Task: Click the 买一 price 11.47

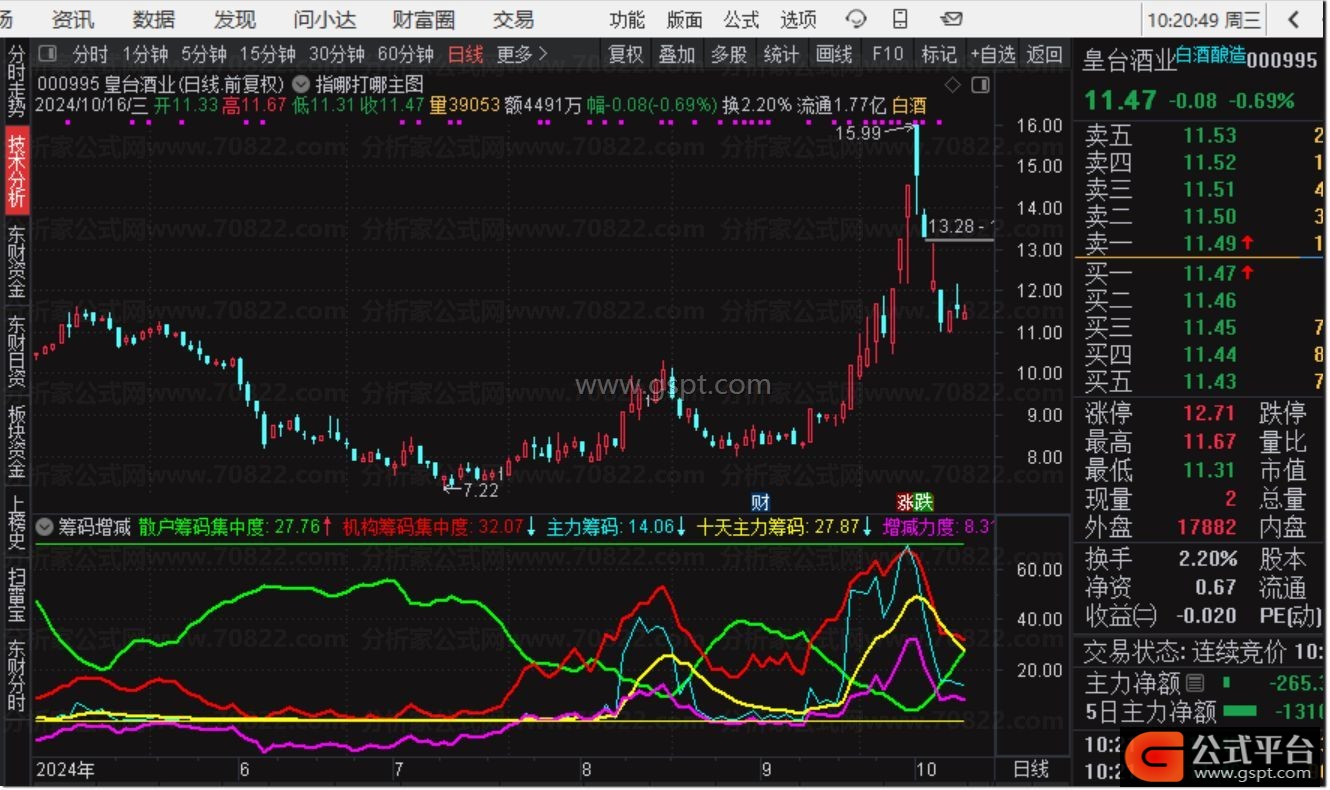Action: click(x=1209, y=273)
